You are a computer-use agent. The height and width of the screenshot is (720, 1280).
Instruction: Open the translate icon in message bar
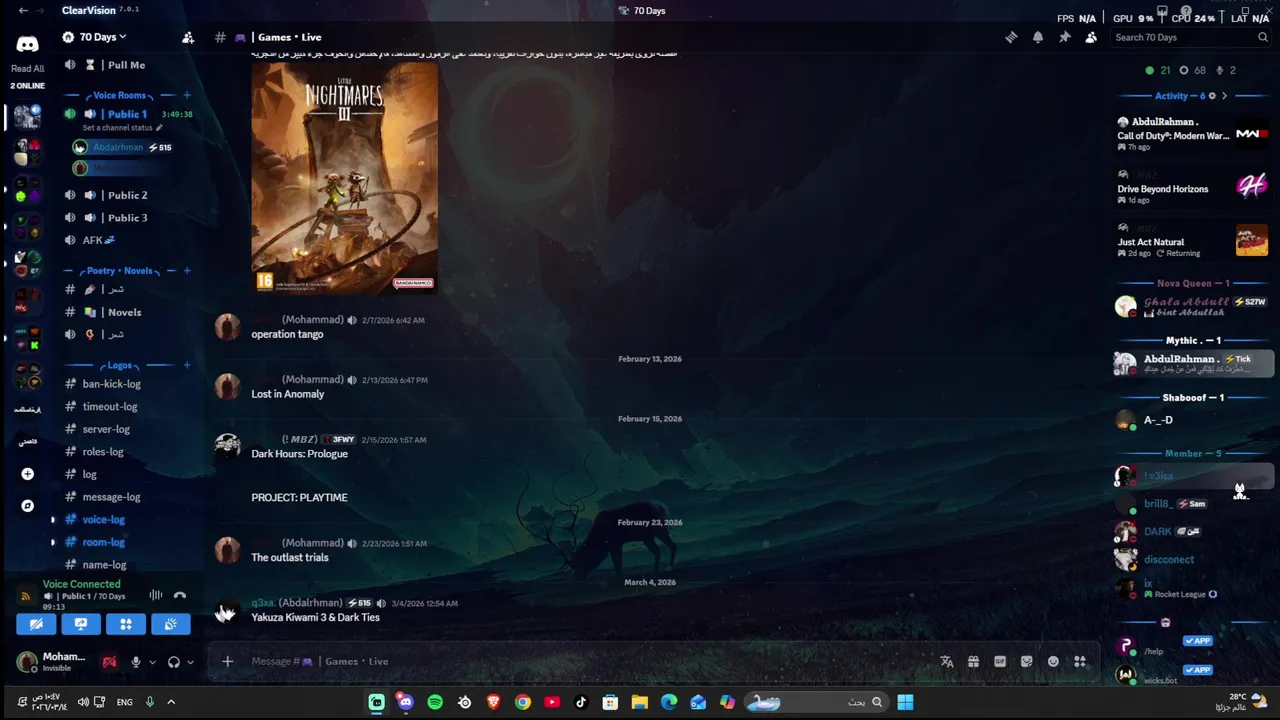pos(947,661)
